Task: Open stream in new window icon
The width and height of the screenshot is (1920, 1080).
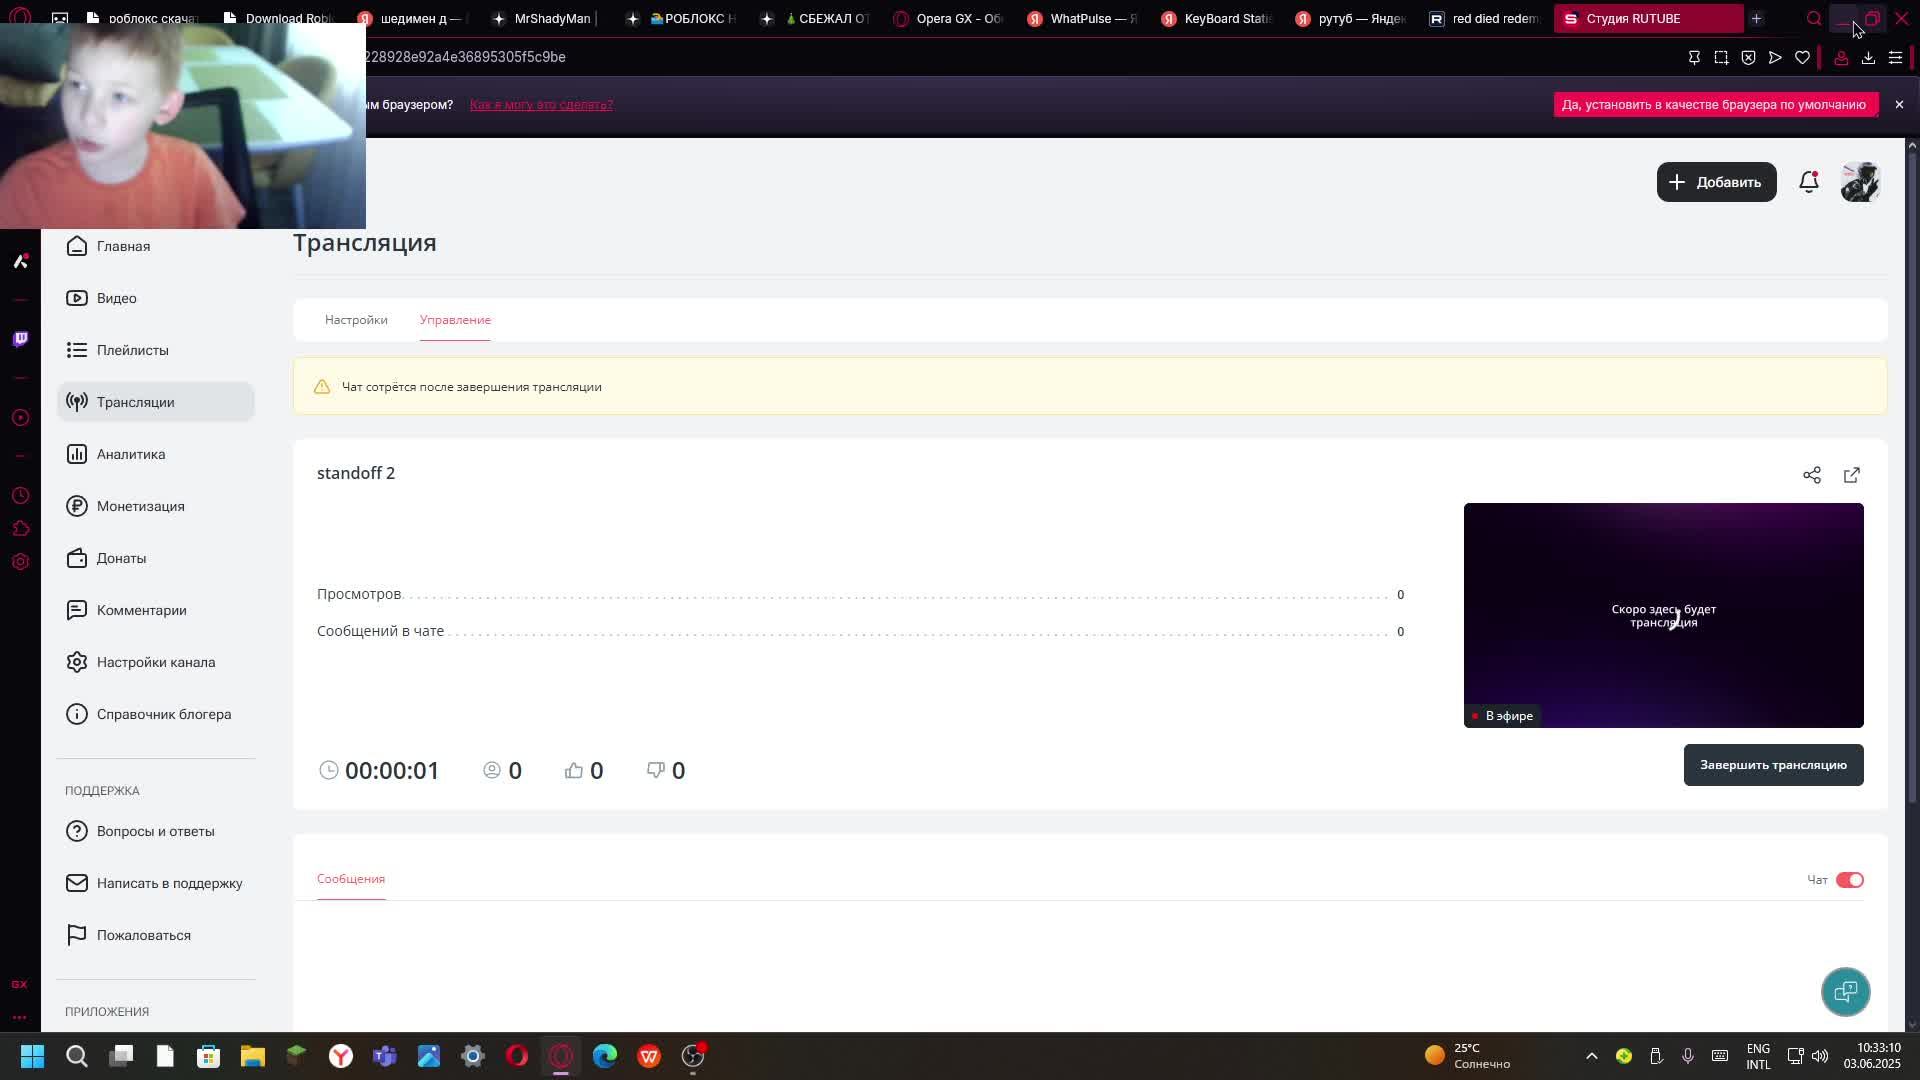Action: pyautogui.click(x=1851, y=475)
